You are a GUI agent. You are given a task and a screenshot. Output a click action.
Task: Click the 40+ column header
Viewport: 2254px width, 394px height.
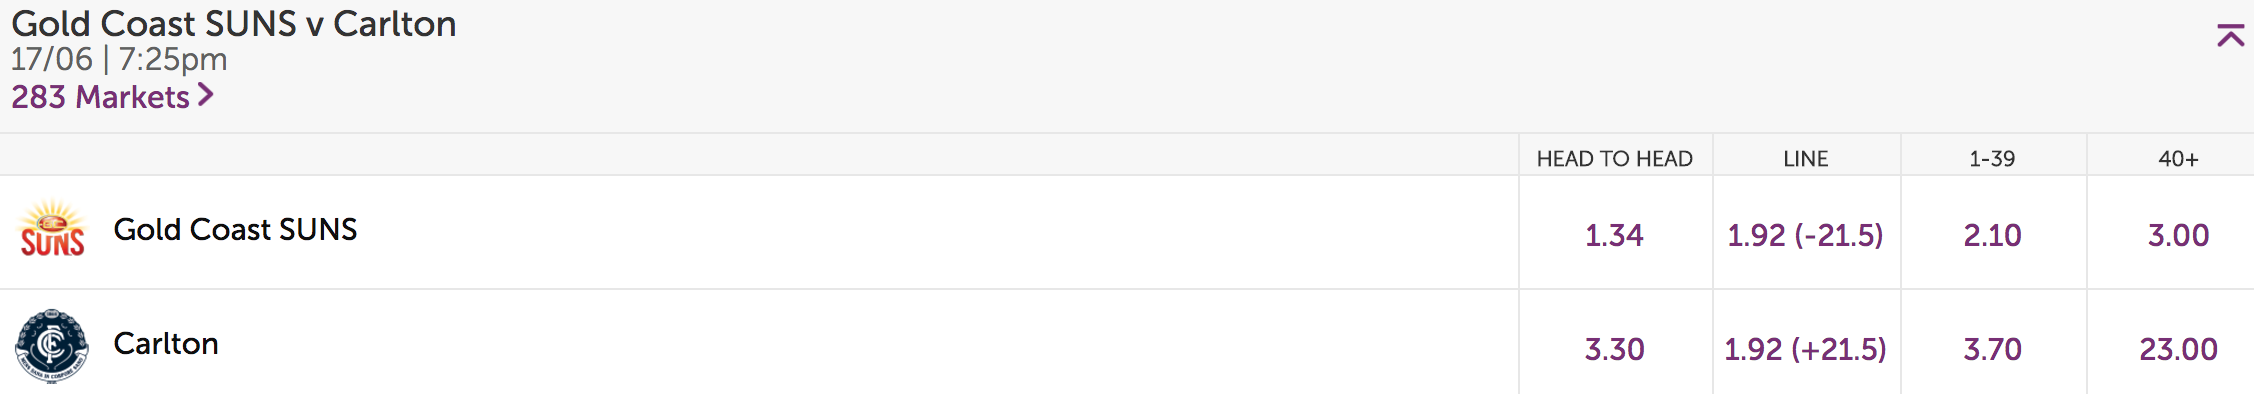(x=2178, y=158)
